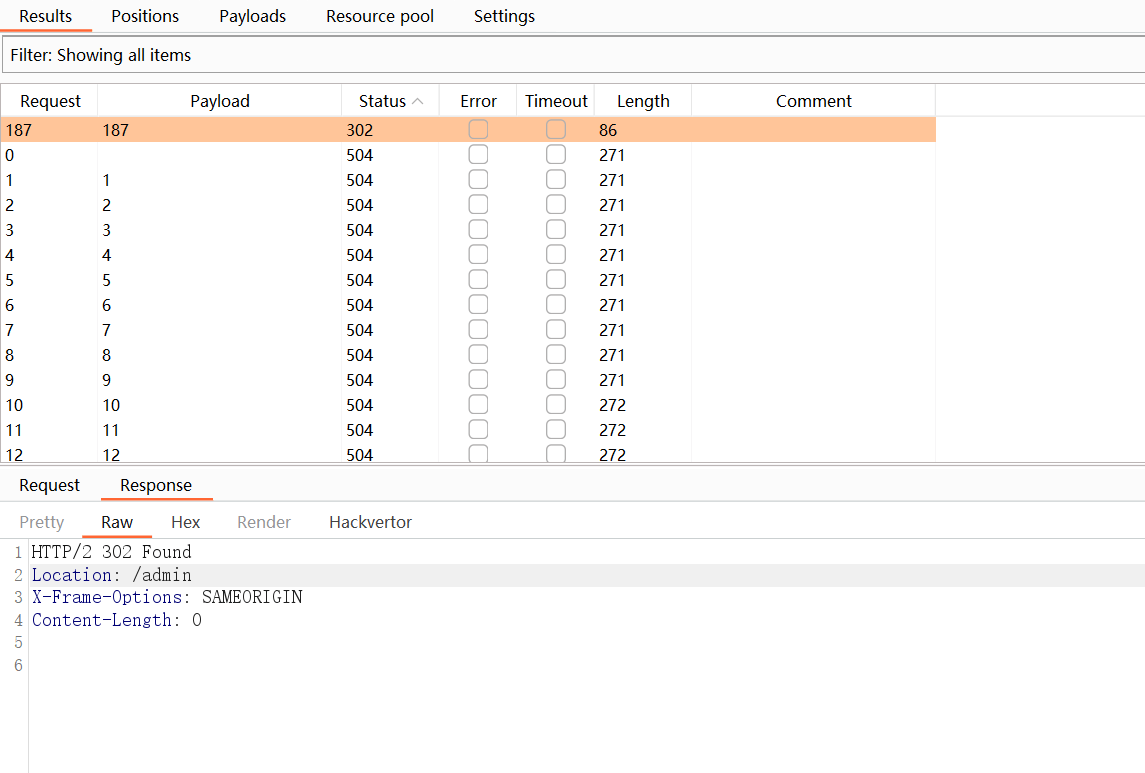Toggle Timeout checkbox for request 6
Screen dimensions: 1145x773
556,304
